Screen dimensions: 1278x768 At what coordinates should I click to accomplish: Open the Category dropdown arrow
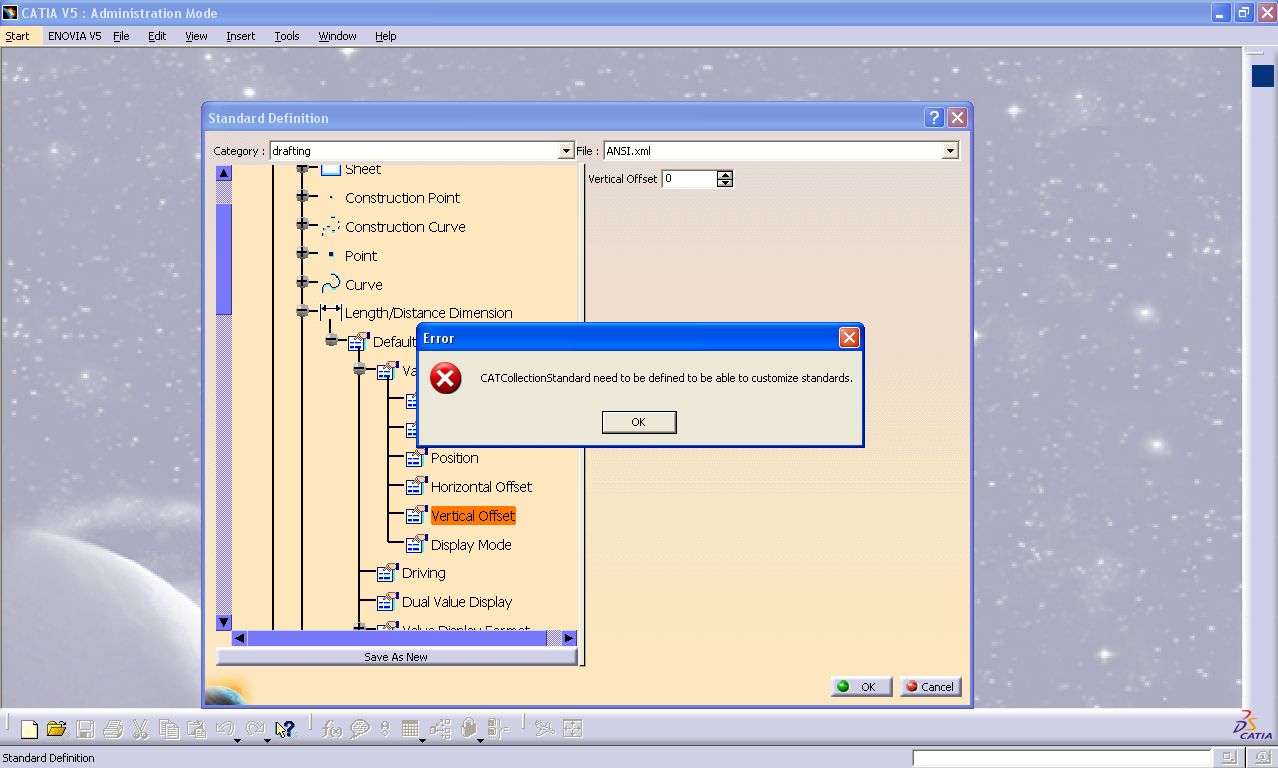click(x=566, y=151)
